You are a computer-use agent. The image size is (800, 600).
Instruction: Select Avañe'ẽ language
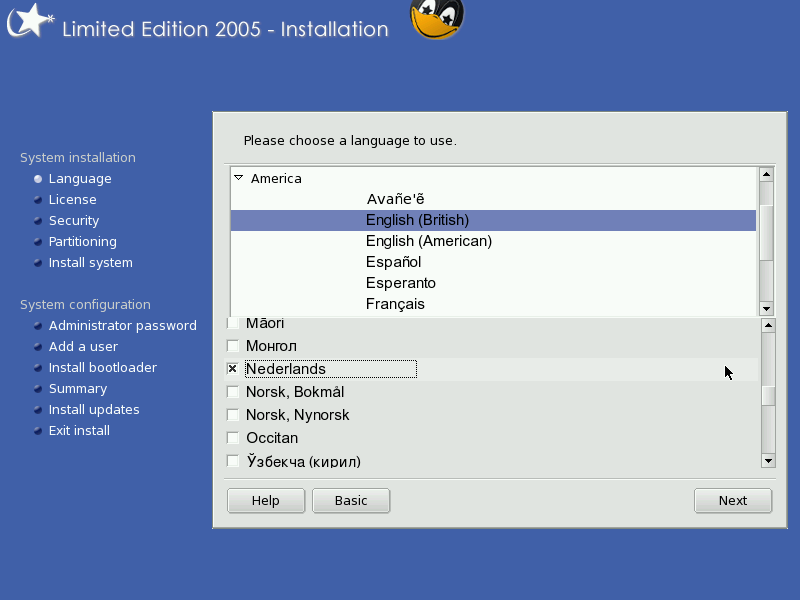(493, 199)
